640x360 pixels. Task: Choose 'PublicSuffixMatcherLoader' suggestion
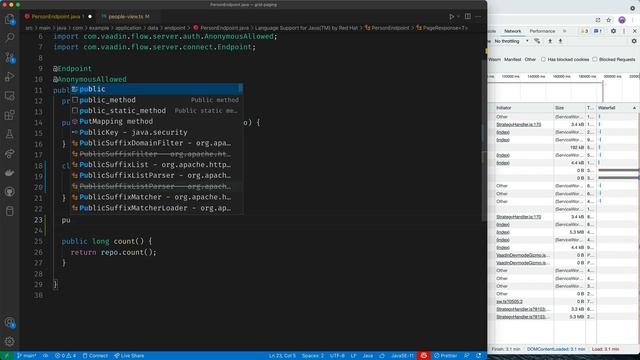click(x=156, y=208)
